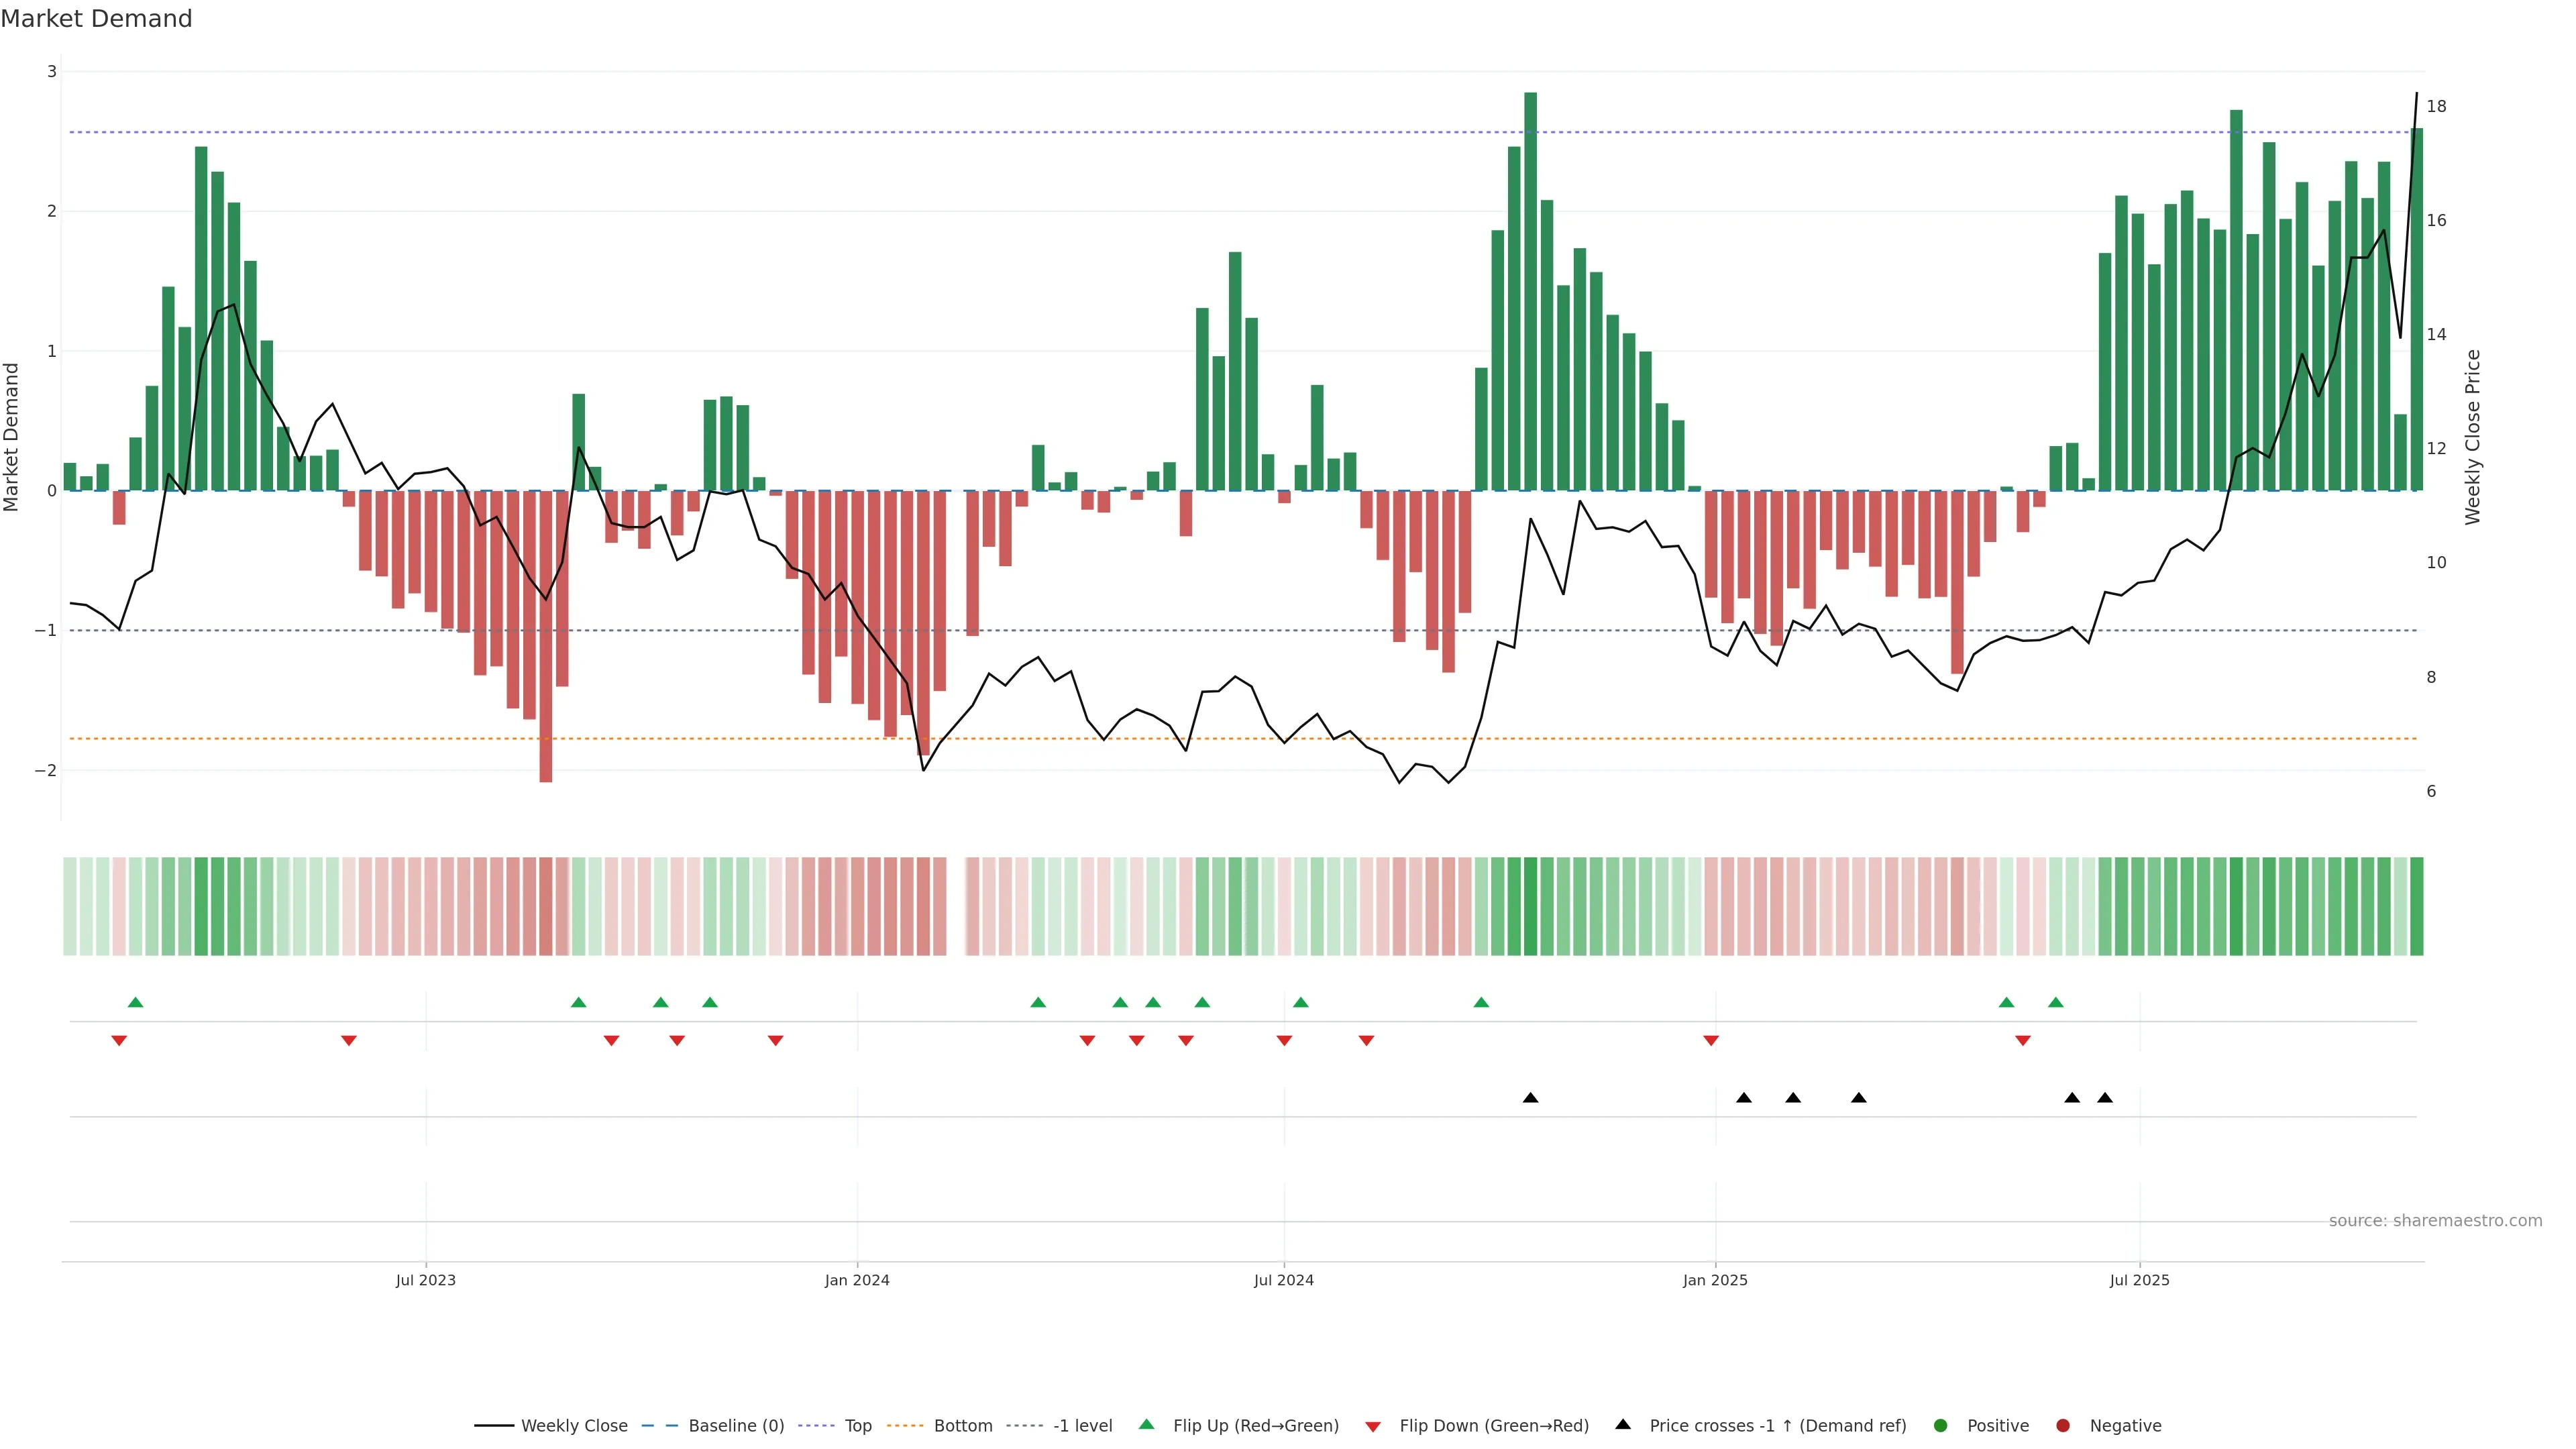This screenshot has height=1449, width=2576.
Task: Hide the Top dotted line via legend
Action: coord(857,1425)
